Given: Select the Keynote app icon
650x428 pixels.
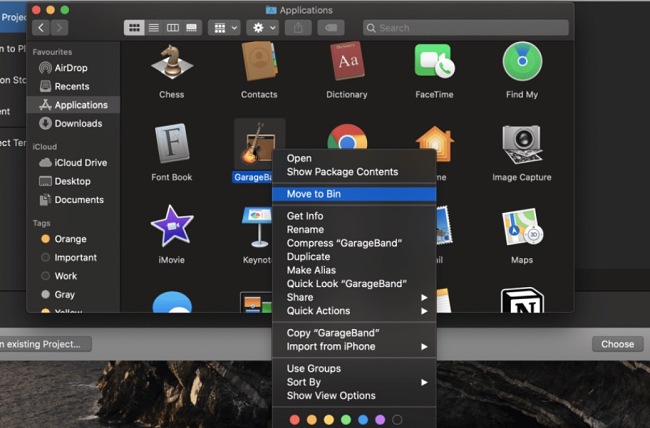Looking at the screenshot, I should point(257,227).
